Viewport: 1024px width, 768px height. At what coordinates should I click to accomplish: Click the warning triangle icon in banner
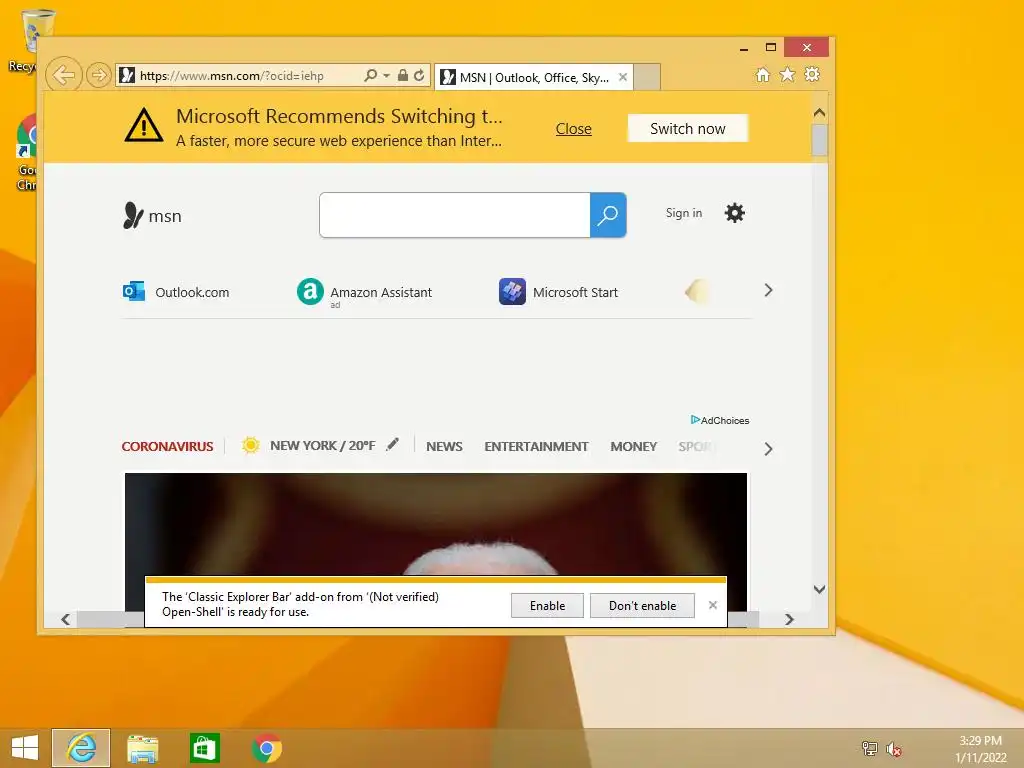[144, 125]
